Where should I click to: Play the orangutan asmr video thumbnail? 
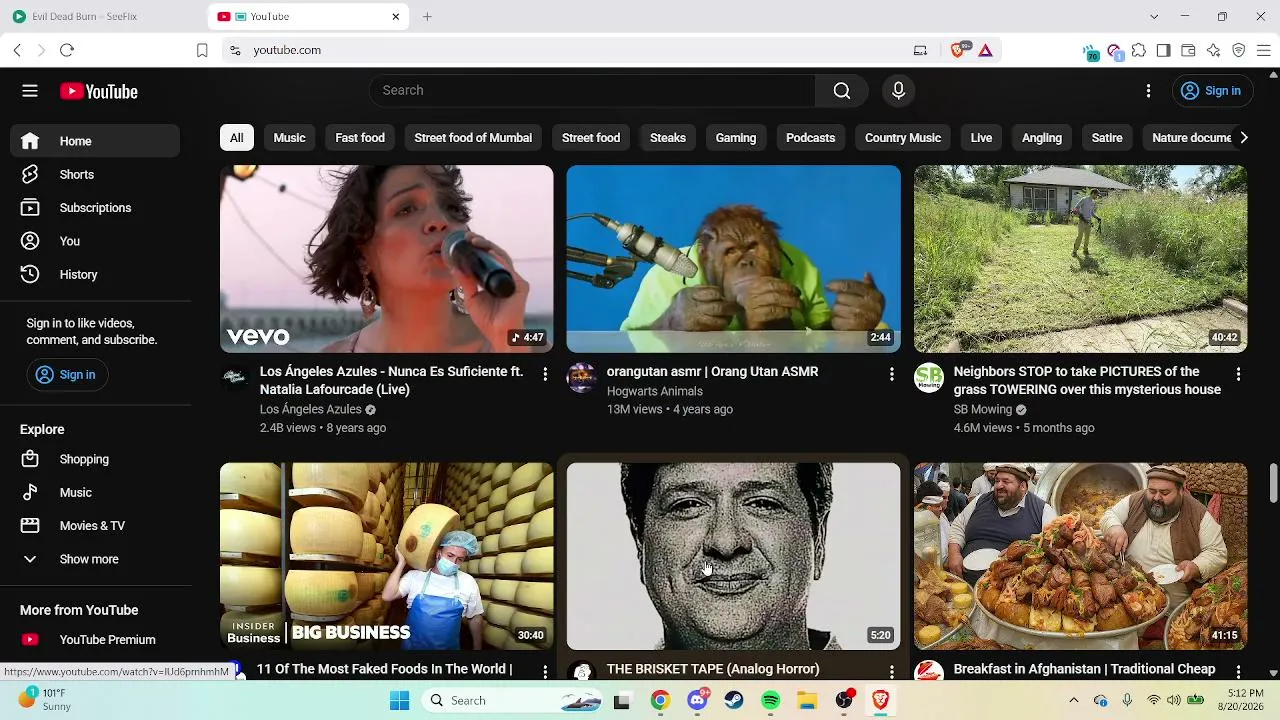tap(733, 259)
